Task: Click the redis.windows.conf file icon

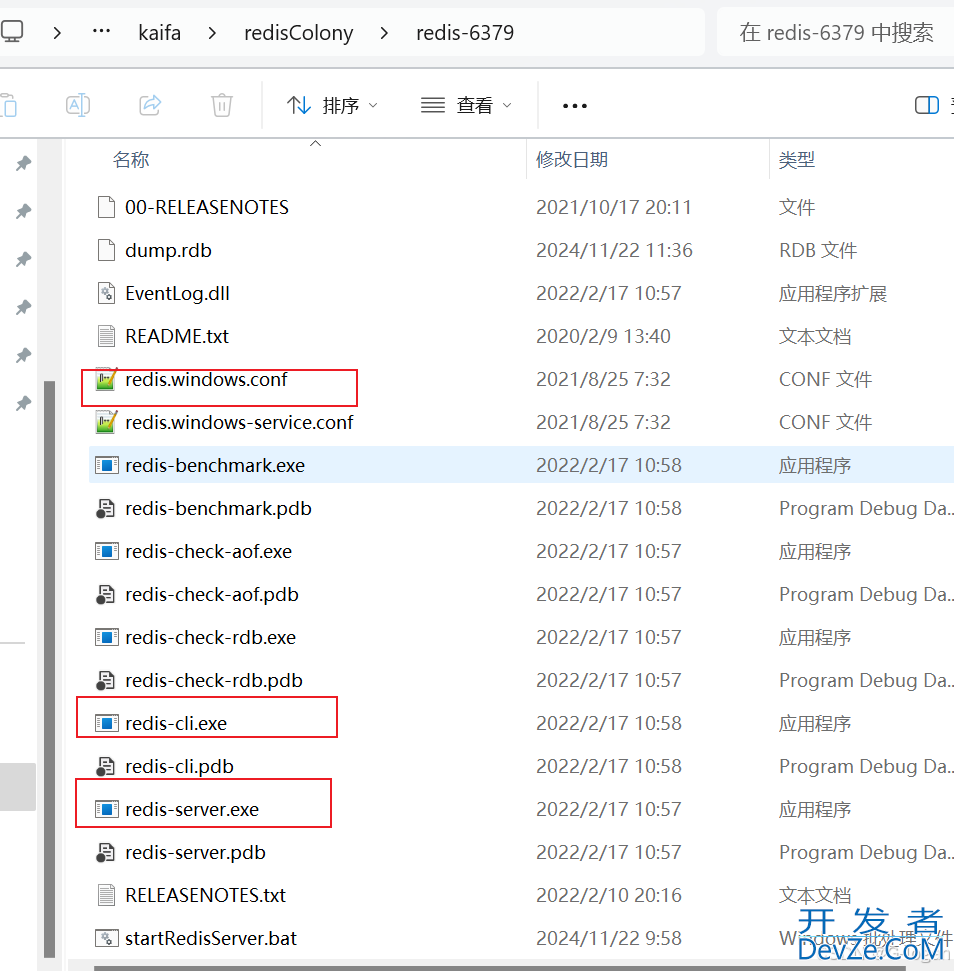Action: [x=106, y=379]
